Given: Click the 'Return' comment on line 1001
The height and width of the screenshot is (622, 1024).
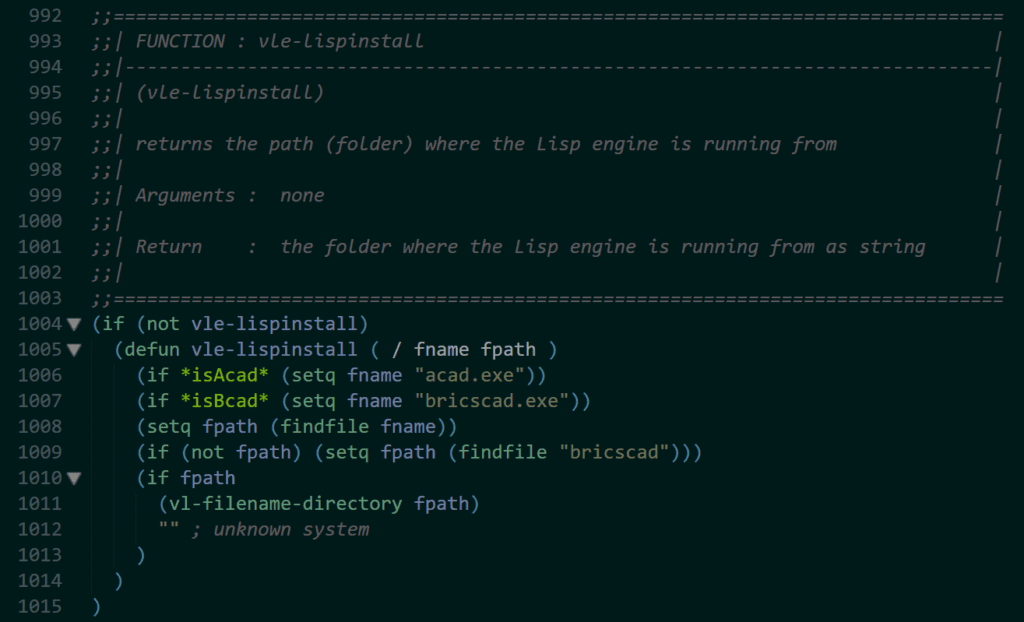Looking at the screenshot, I should 168,247.
